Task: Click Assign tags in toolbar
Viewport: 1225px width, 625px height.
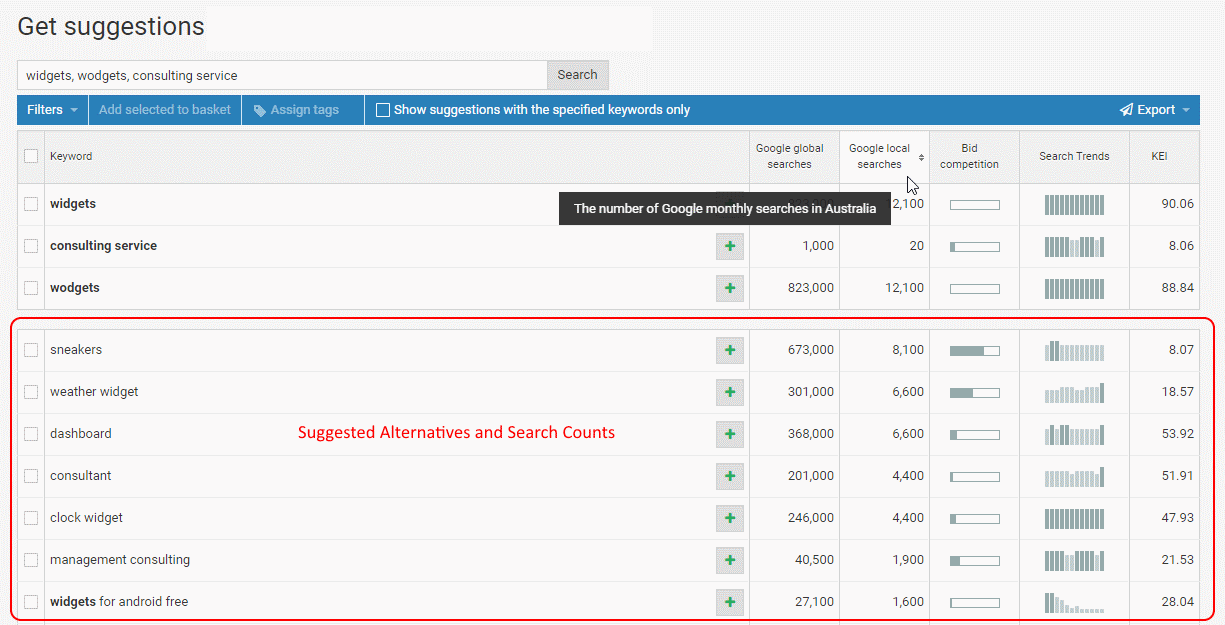Action: 296,110
